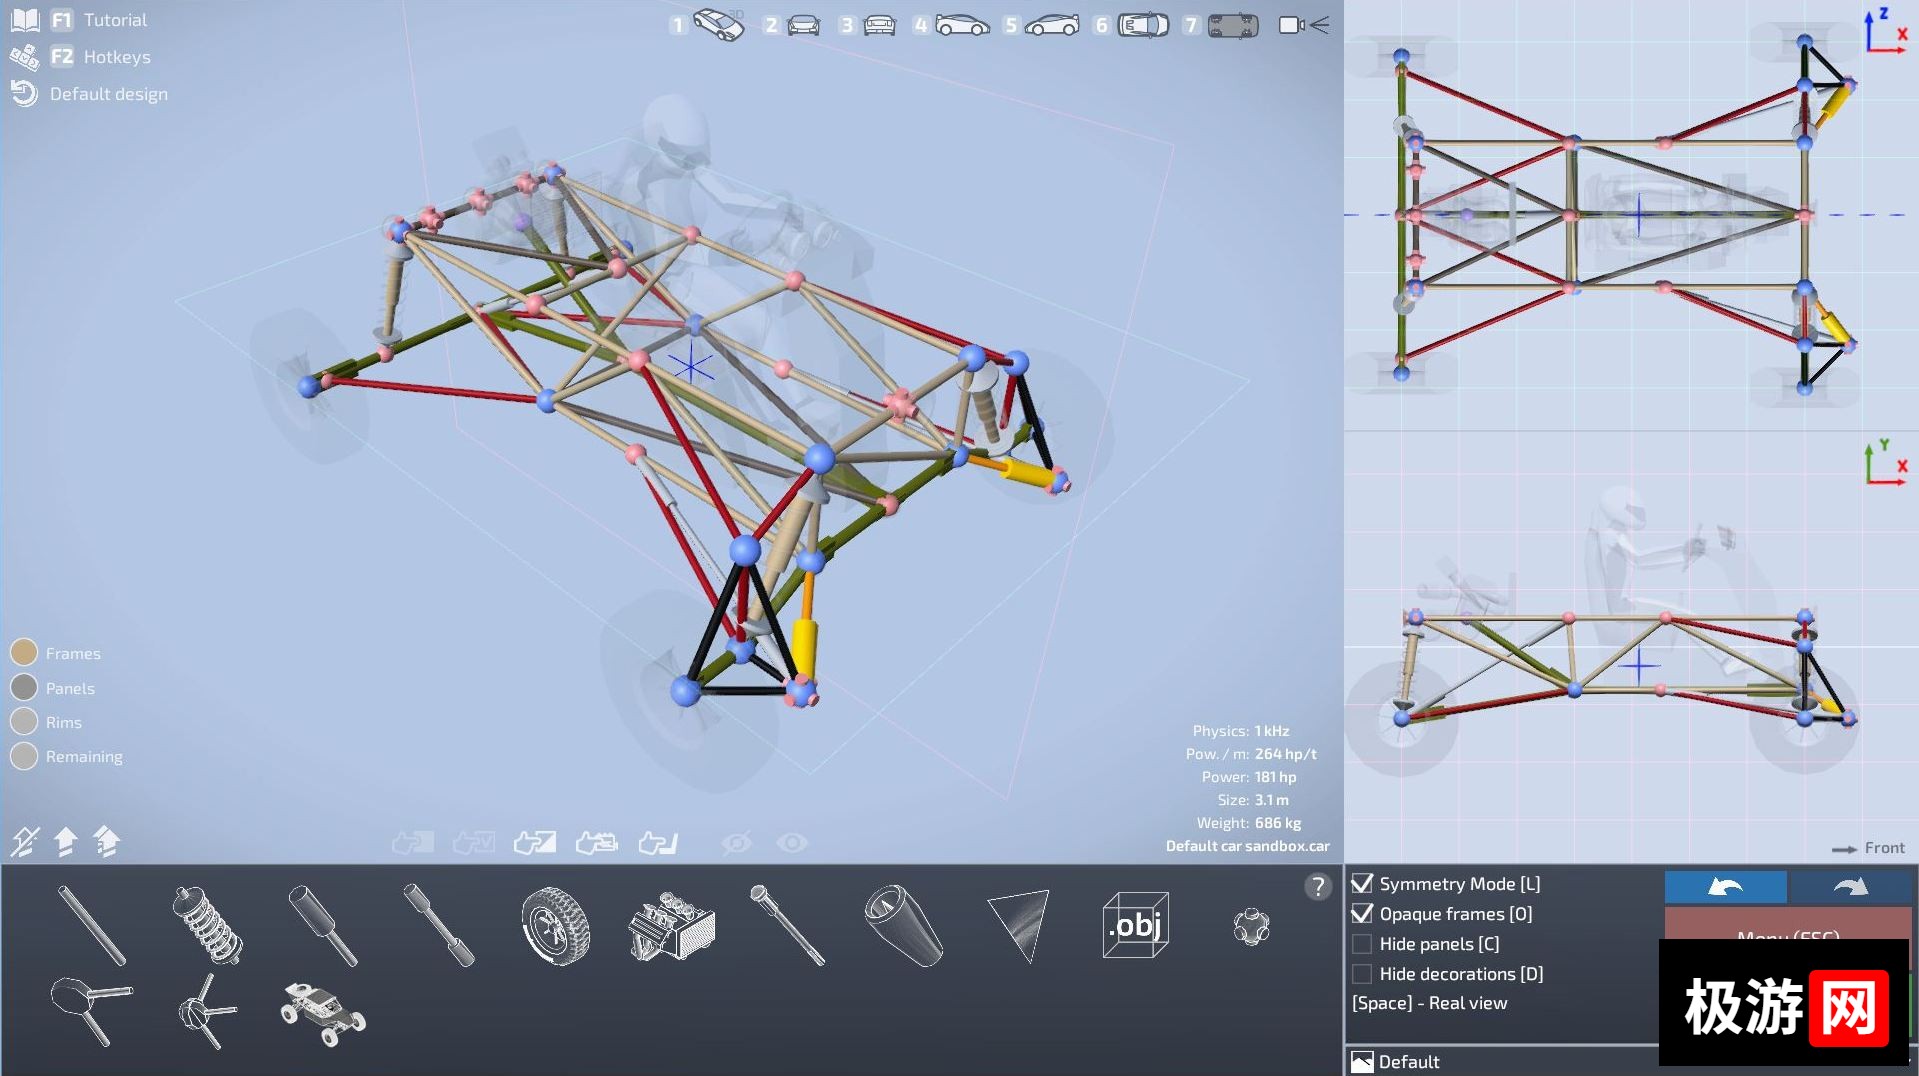The height and width of the screenshot is (1076, 1919).
Task: Import an .obj model part
Action: (x=1135, y=925)
